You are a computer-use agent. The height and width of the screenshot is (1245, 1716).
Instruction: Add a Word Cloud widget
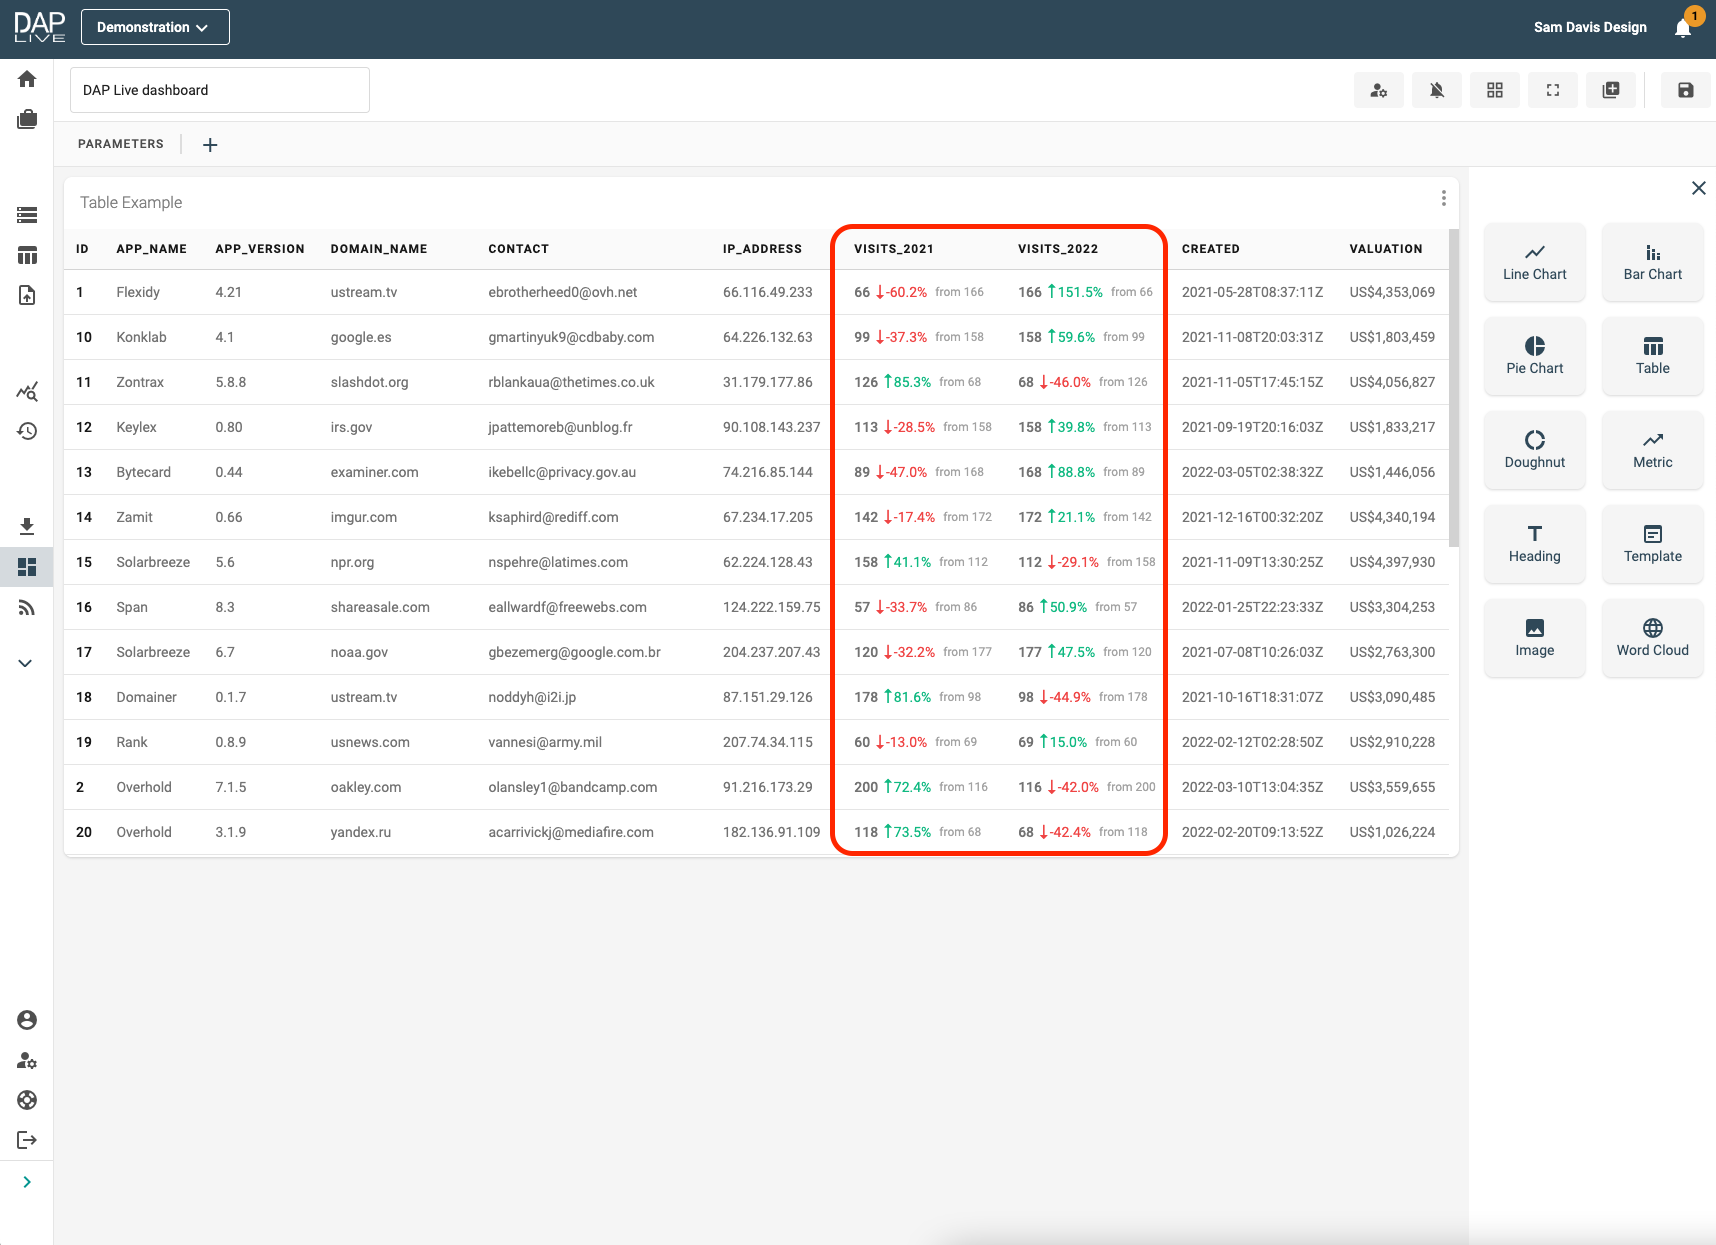pyautogui.click(x=1652, y=638)
